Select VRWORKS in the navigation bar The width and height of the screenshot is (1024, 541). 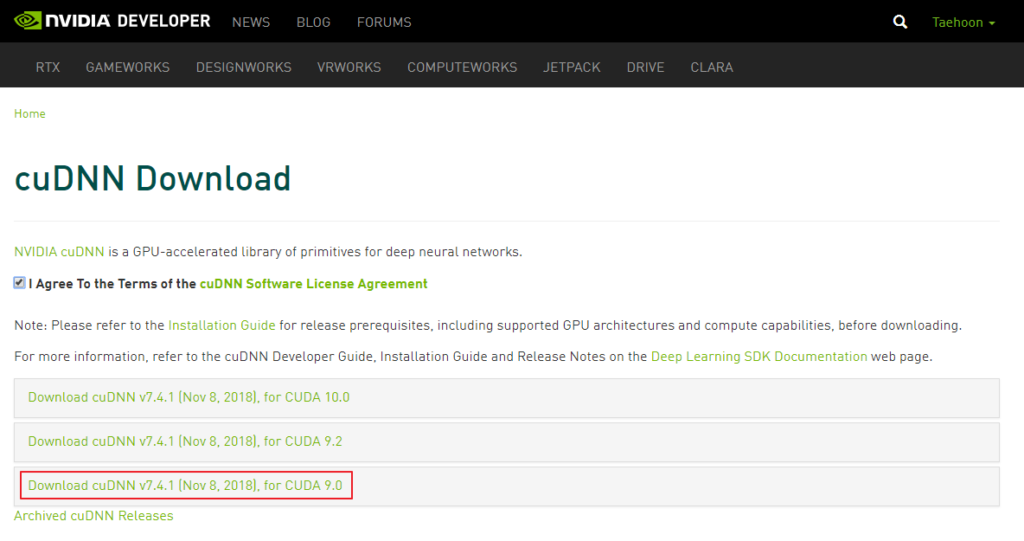point(349,67)
